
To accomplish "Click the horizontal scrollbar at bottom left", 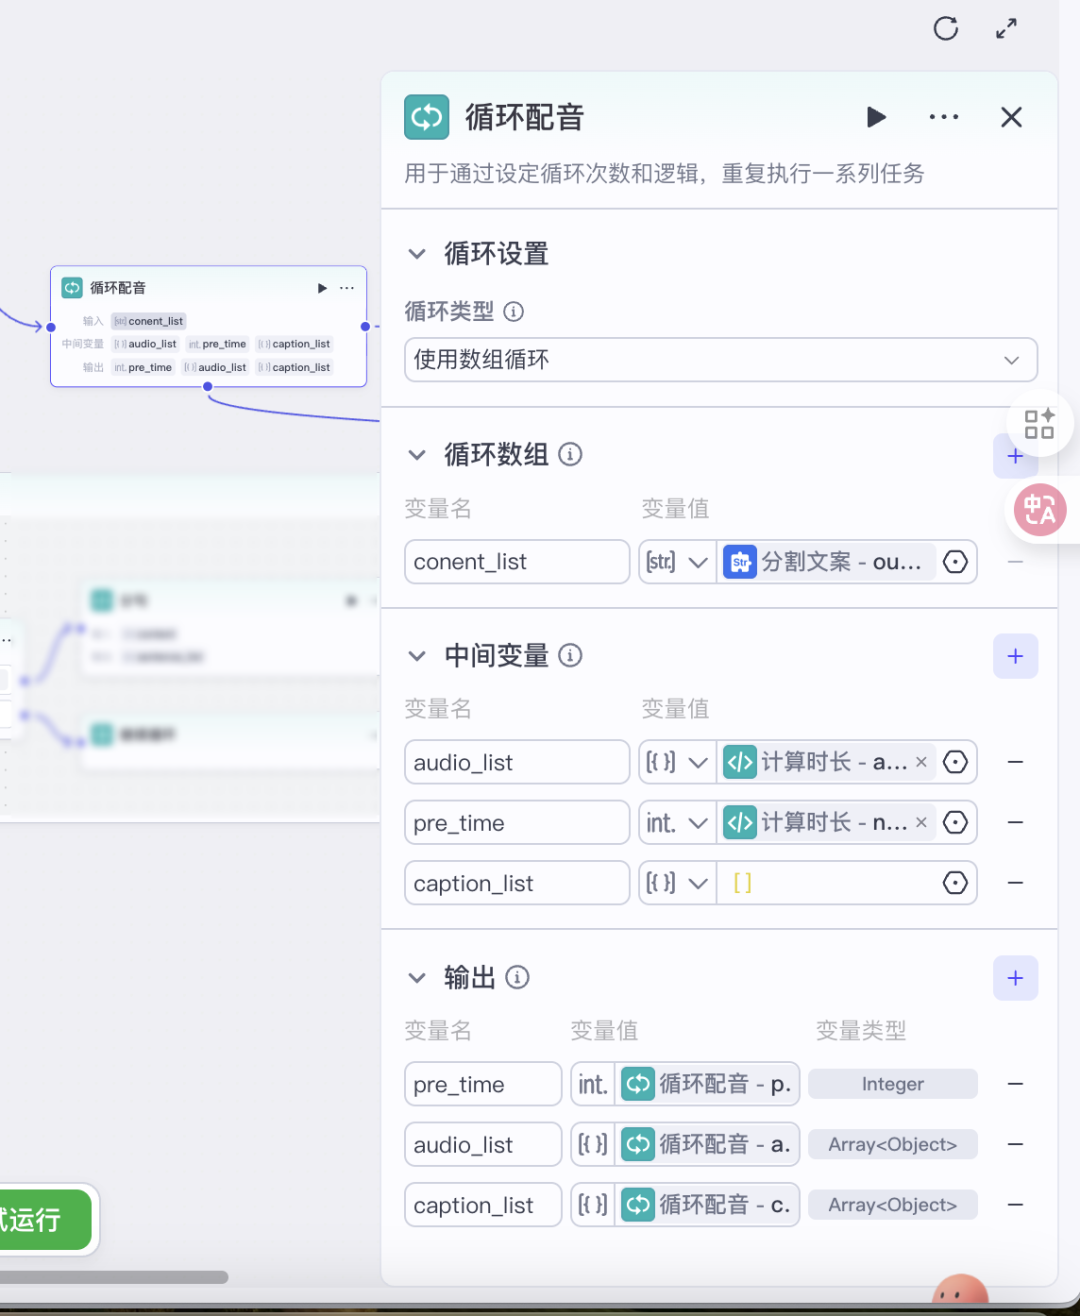I will pos(114,1277).
